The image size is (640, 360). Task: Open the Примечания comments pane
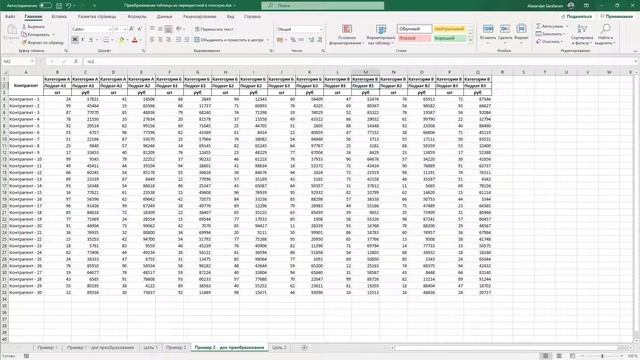(616, 16)
